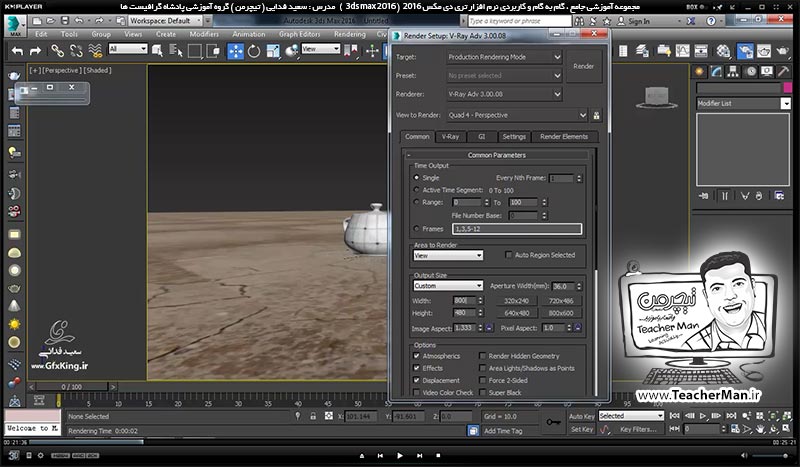Click the Selection Lock toggle padlock icon
This screenshot has width=800, height=467.
tap(313, 416)
